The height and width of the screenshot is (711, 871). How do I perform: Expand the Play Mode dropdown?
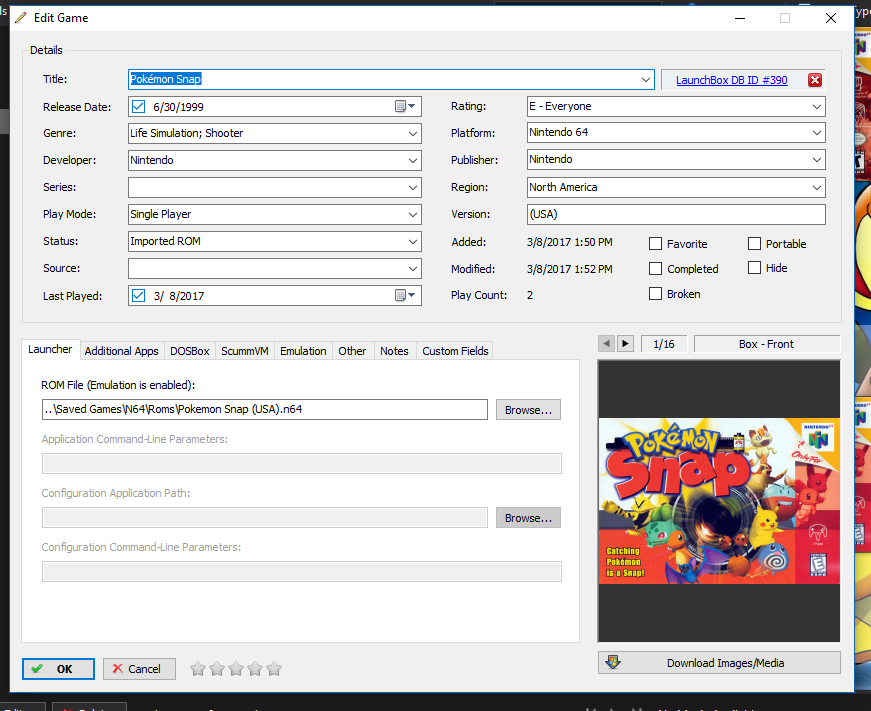coord(413,214)
